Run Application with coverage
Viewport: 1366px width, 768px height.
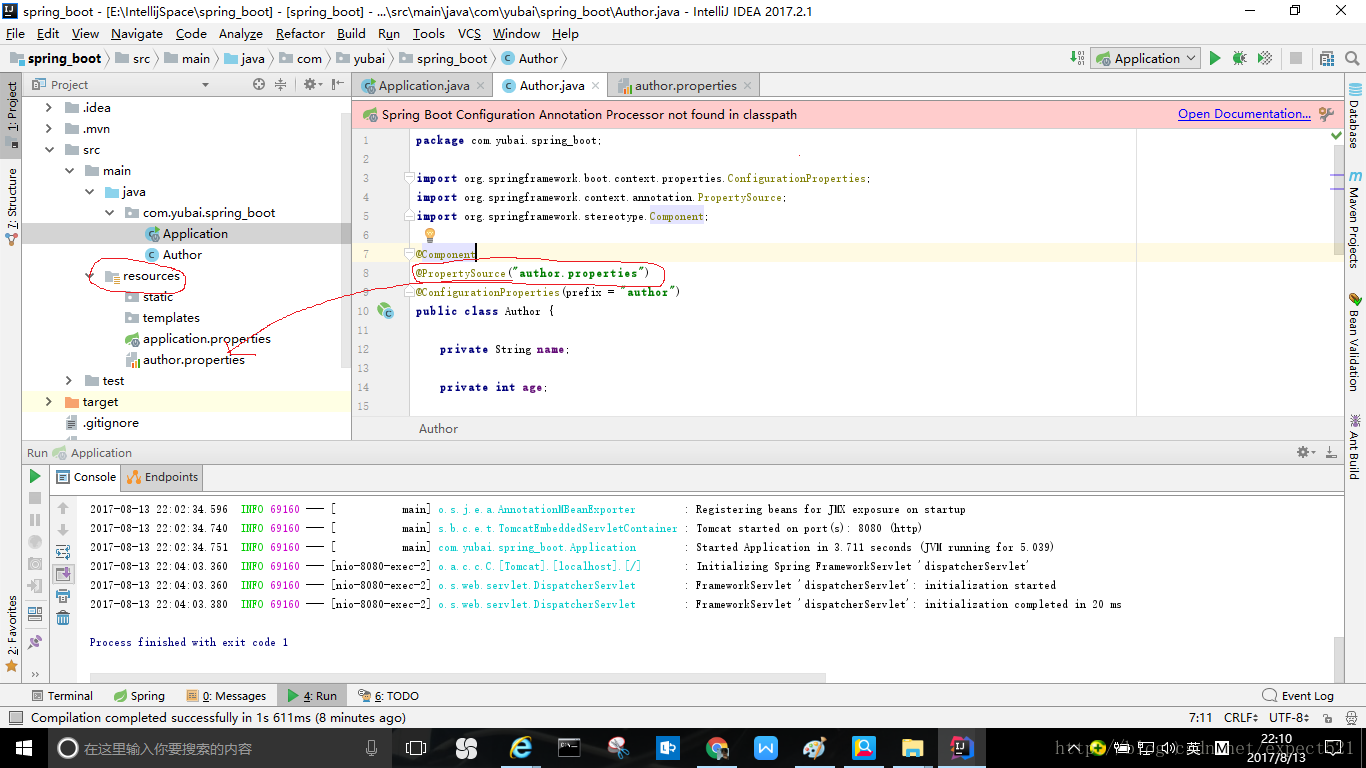click(1265, 58)
